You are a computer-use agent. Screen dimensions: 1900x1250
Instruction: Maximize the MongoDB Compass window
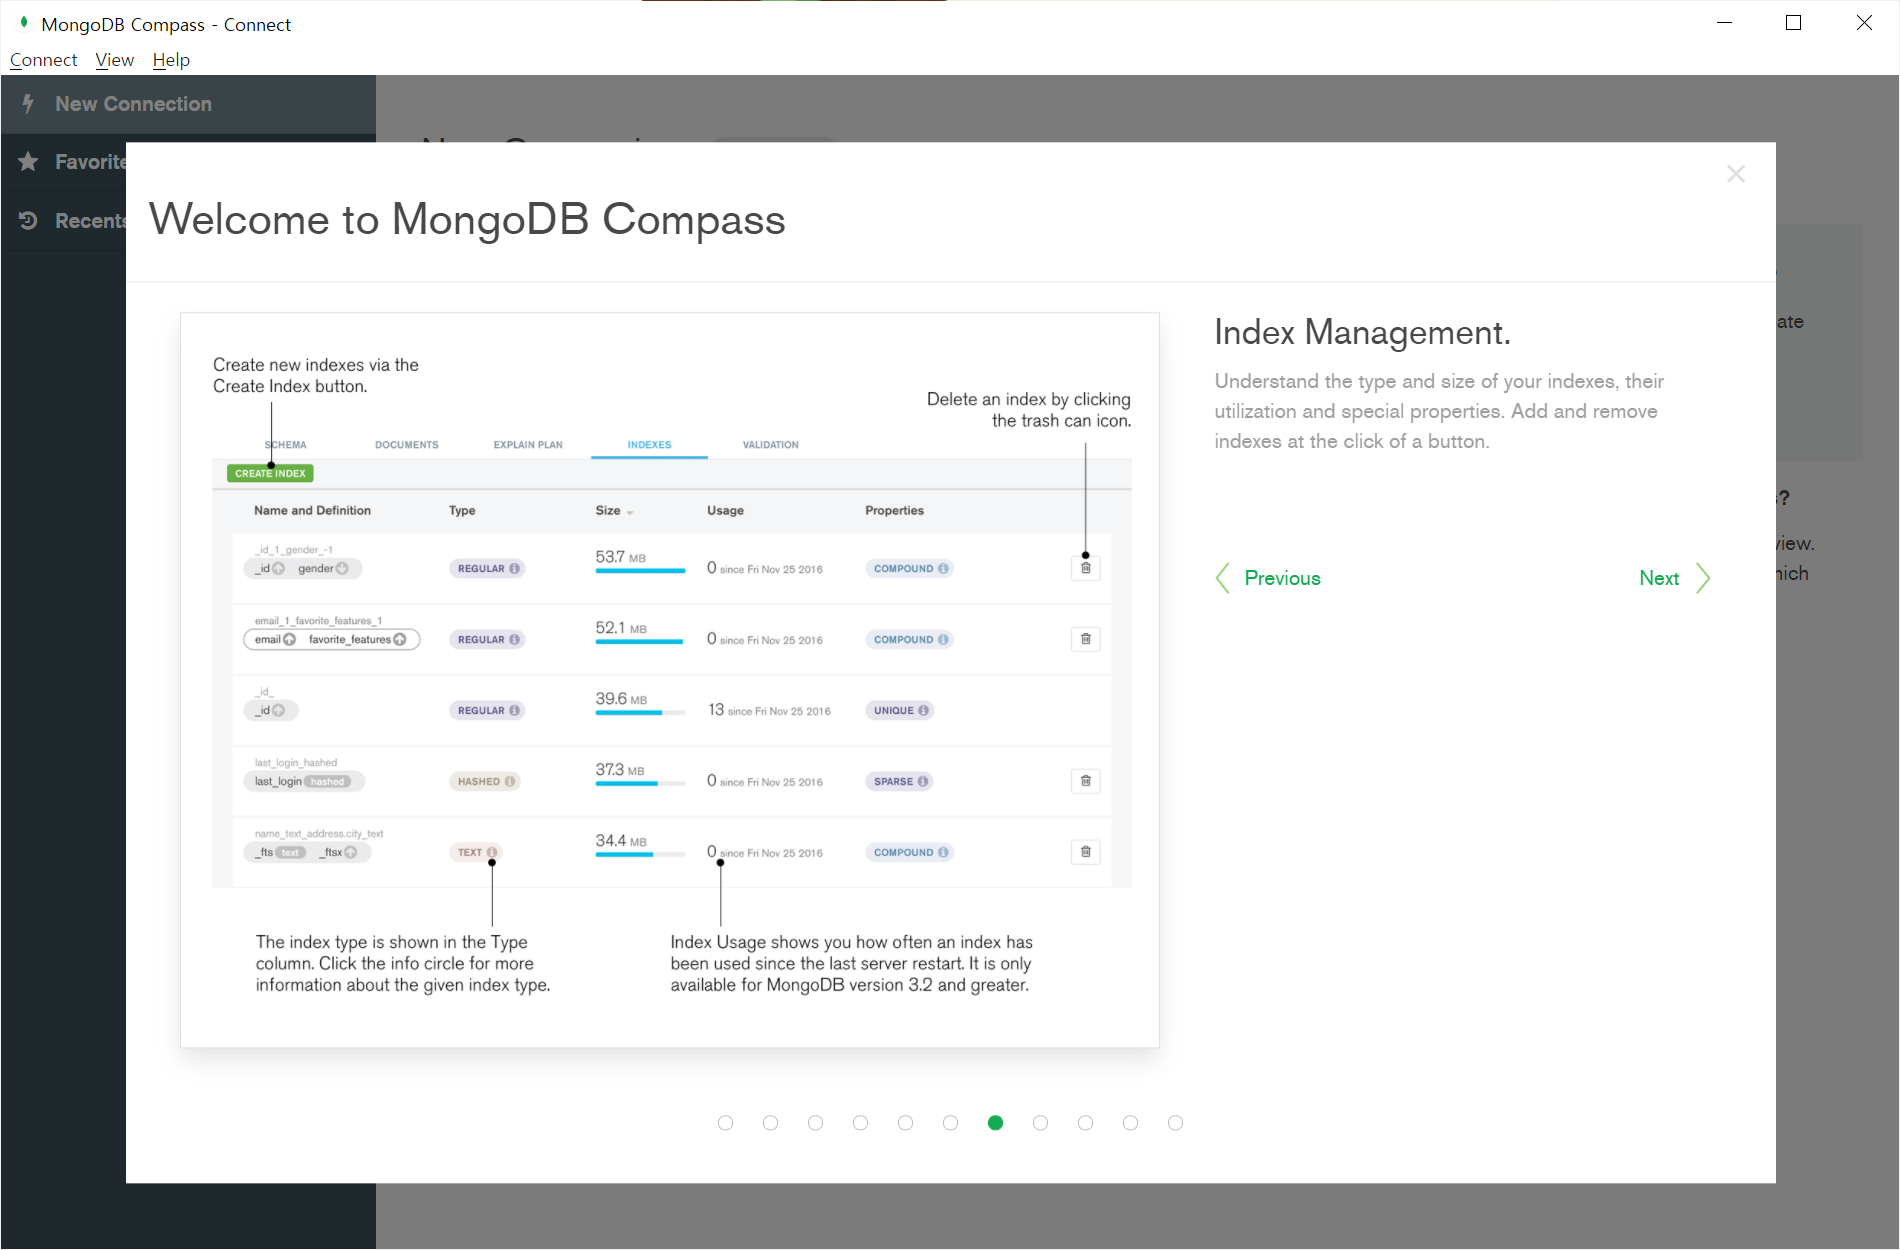coord(1793,22)
